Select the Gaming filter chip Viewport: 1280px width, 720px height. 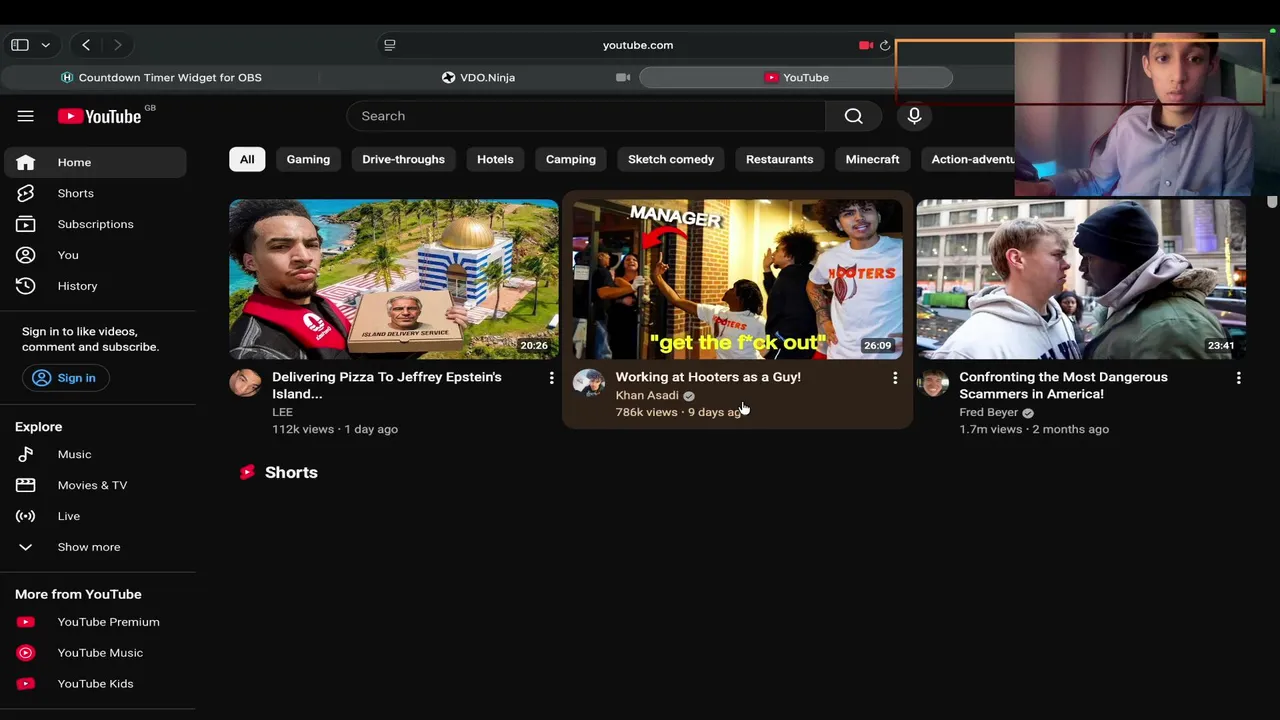308,159
